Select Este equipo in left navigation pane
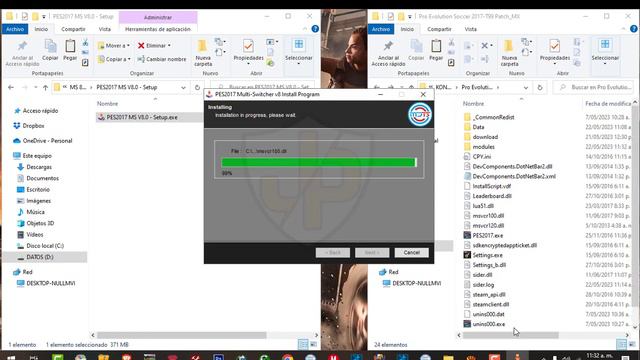The height and width of the screenshot is (360, 640). click(37, 156)
